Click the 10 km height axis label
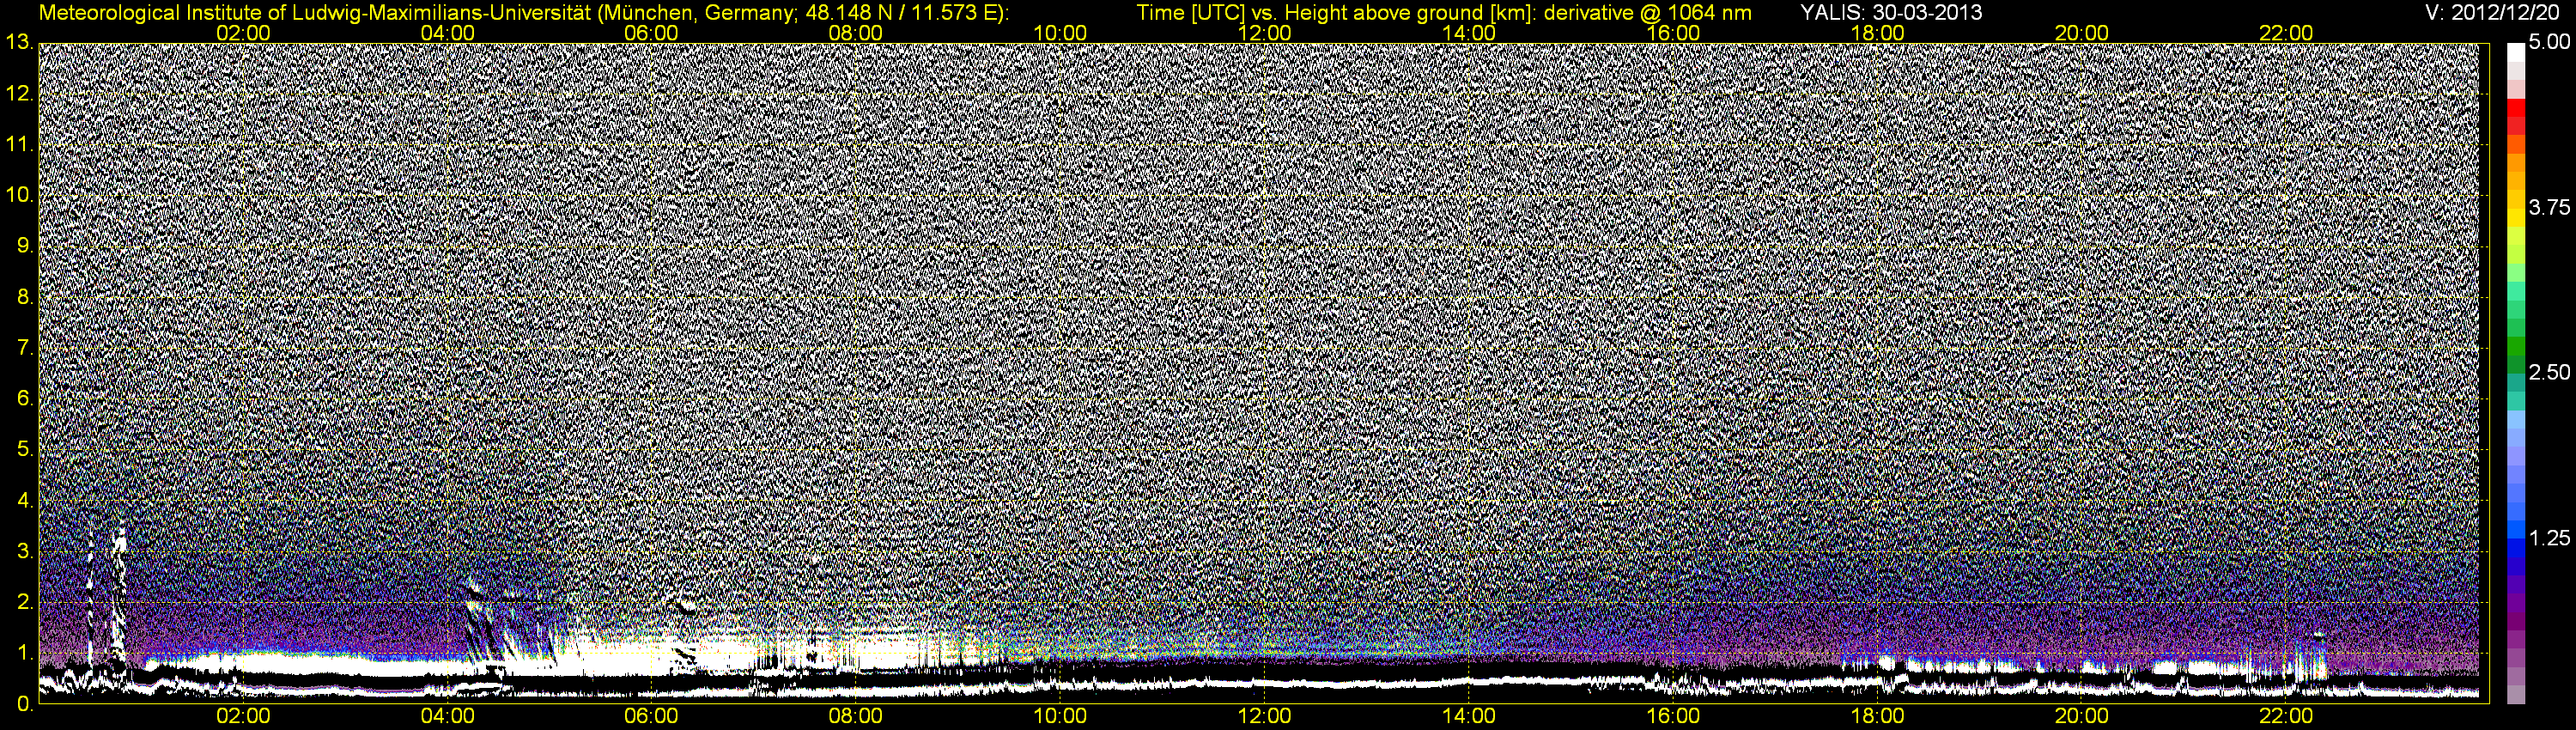The width and height of the screenshot is (2576, 730). pyautogui.click(x=19, y=195)
